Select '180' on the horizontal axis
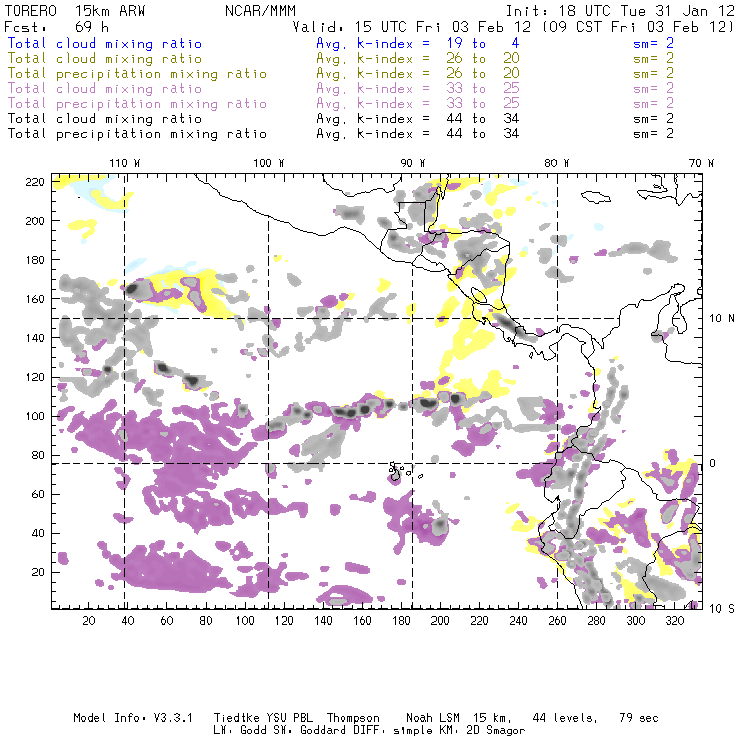Image resolution: width=740 pixels, height=740 pixels. 401,621
